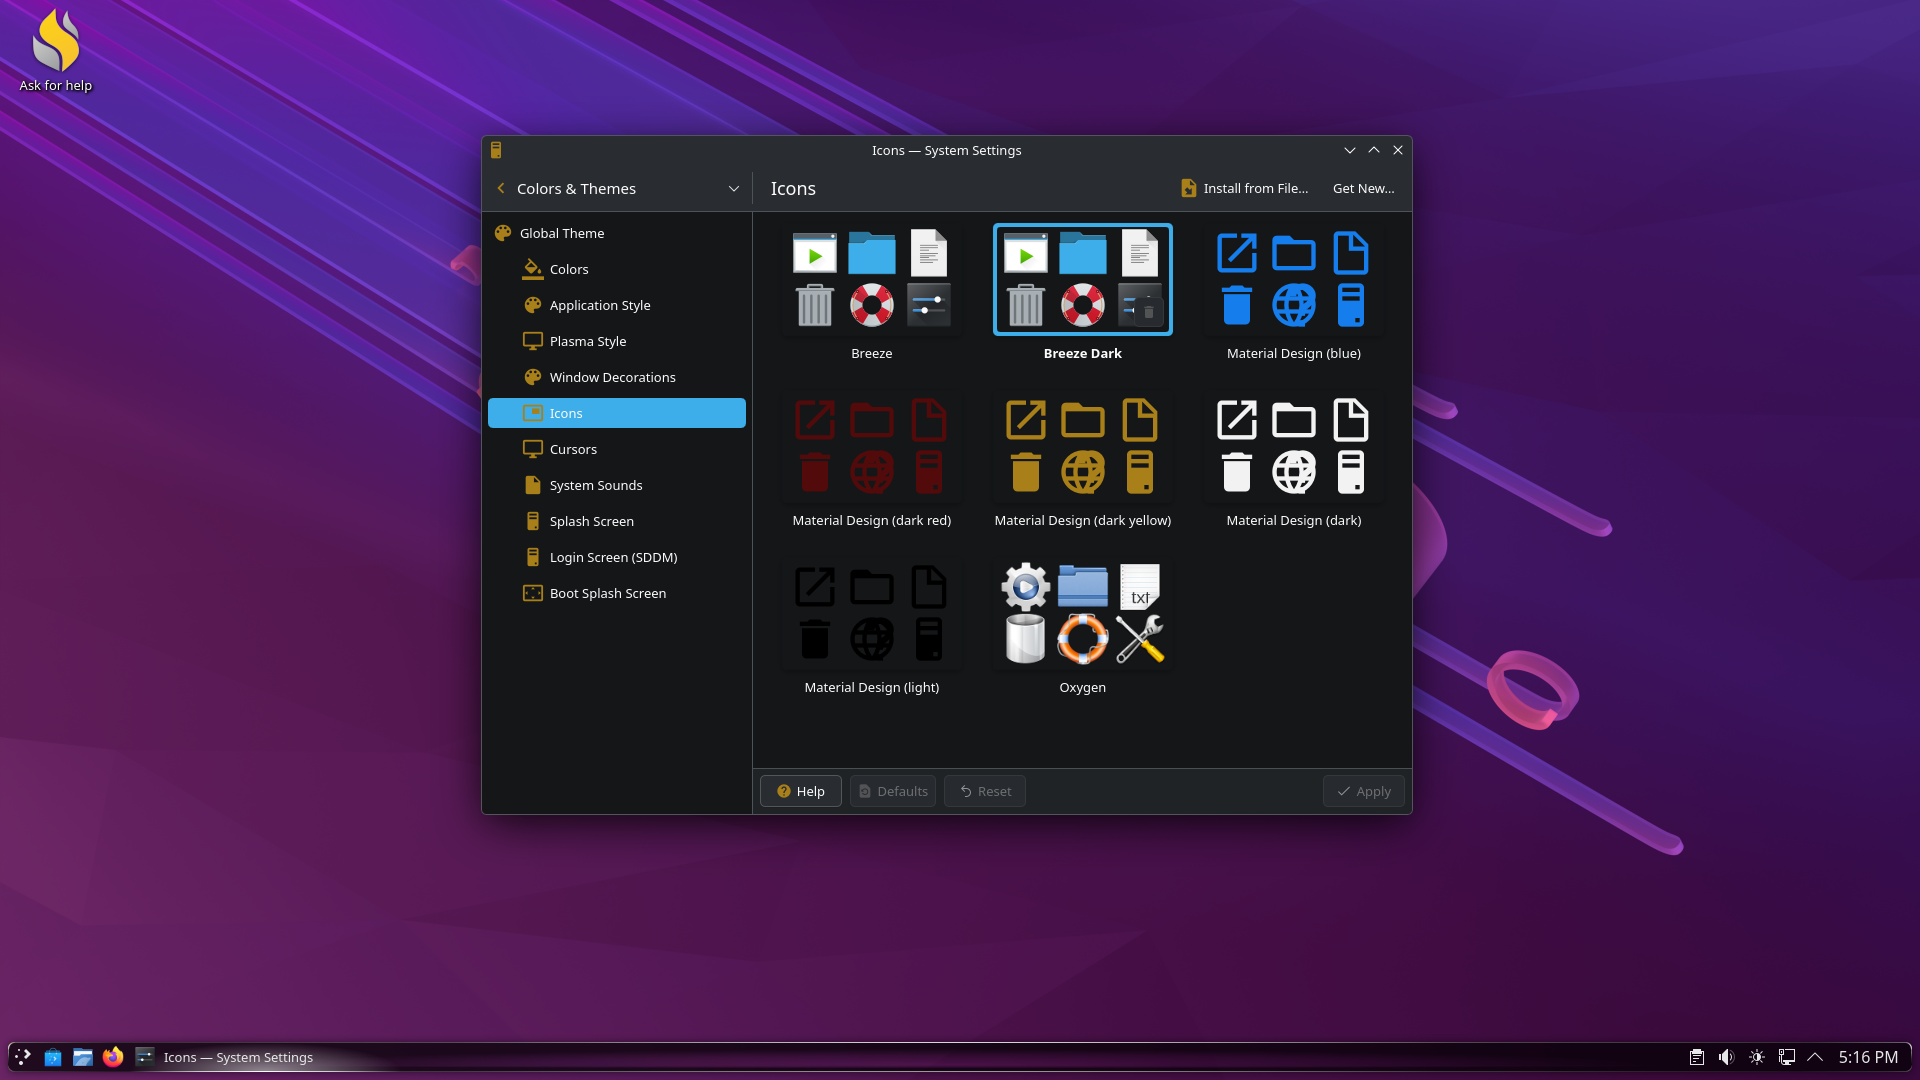Choose Material Design (dark) icon theme
Image resolution: width=1920 pixels, height=1080 pixels.
coord(1294,460)
